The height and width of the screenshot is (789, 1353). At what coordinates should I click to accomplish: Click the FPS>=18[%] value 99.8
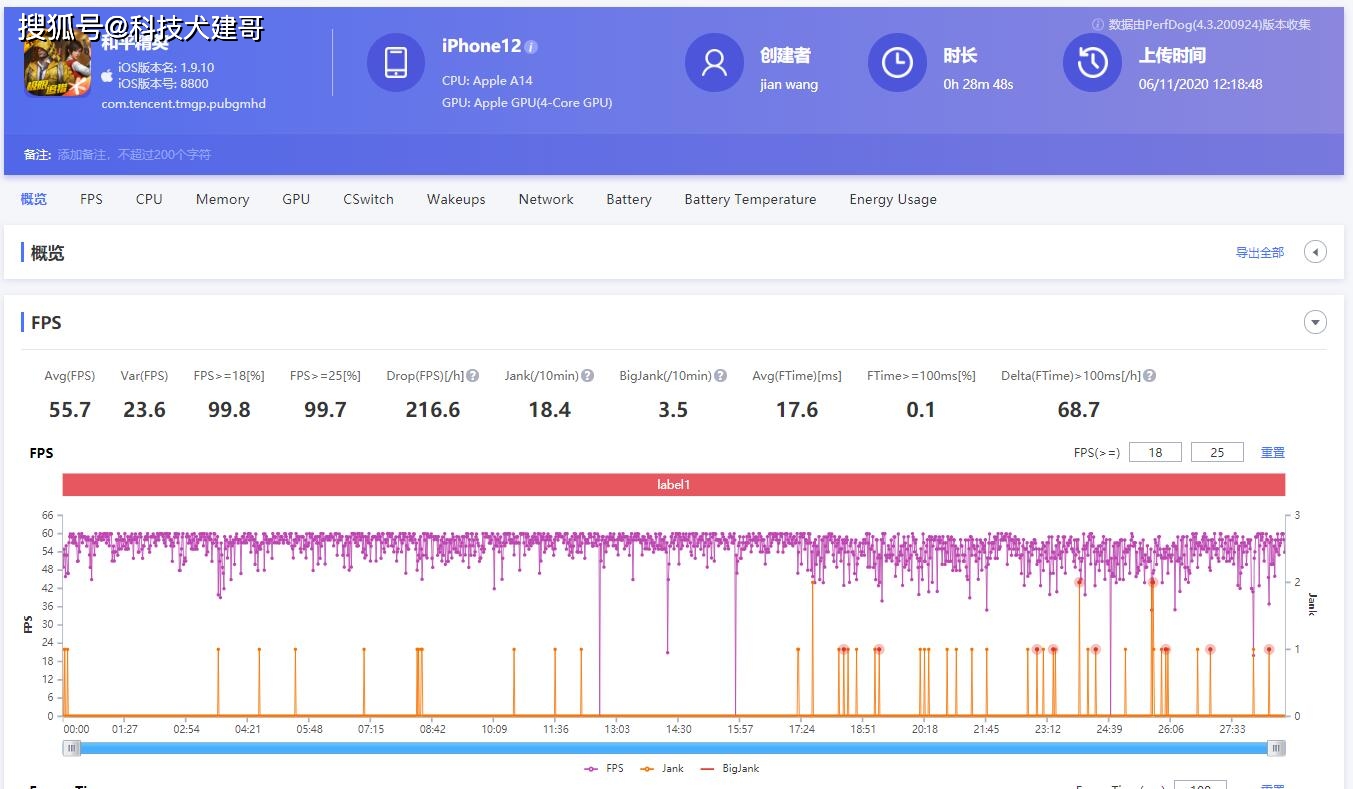click(229, 410)
